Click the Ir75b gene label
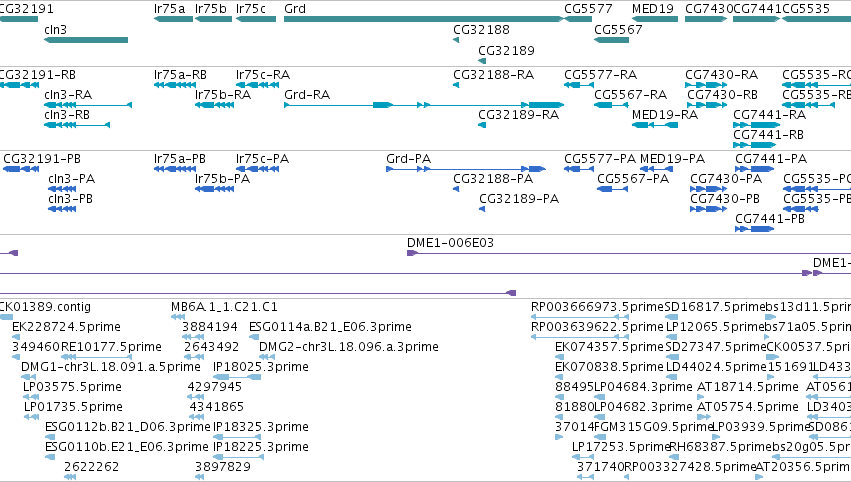 [211, 9]
